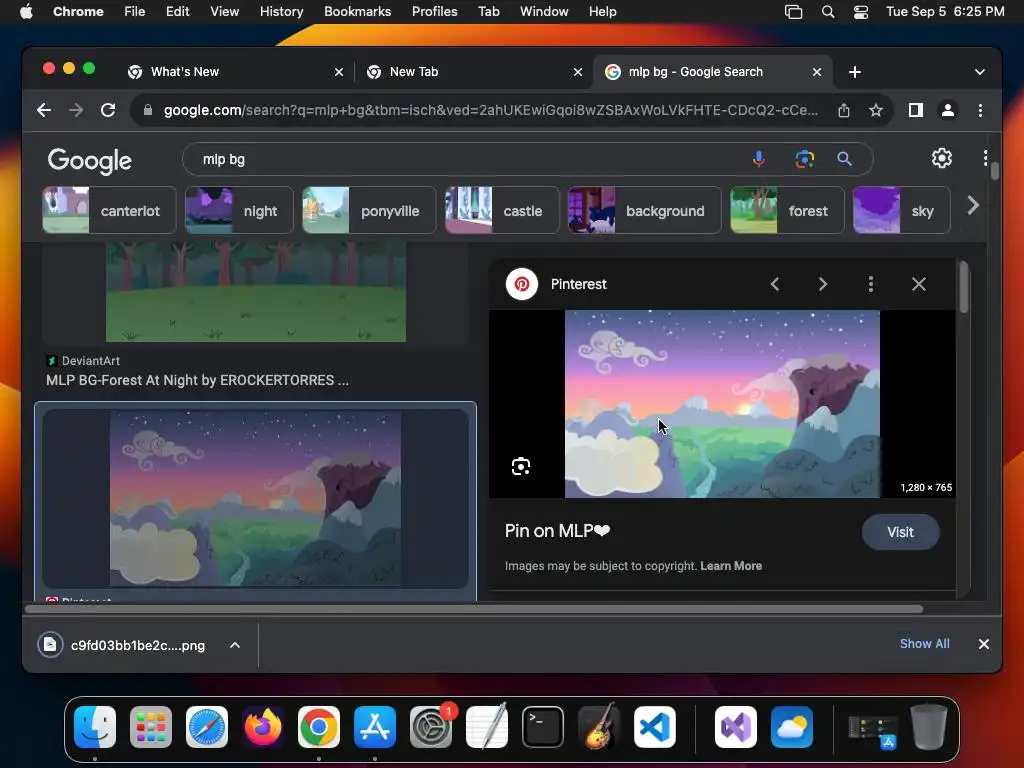The width and height of the screenshot is (1024, 768).
Task: Open the MLP BG-Forest At Night result
Action: (x=197, y=380)
